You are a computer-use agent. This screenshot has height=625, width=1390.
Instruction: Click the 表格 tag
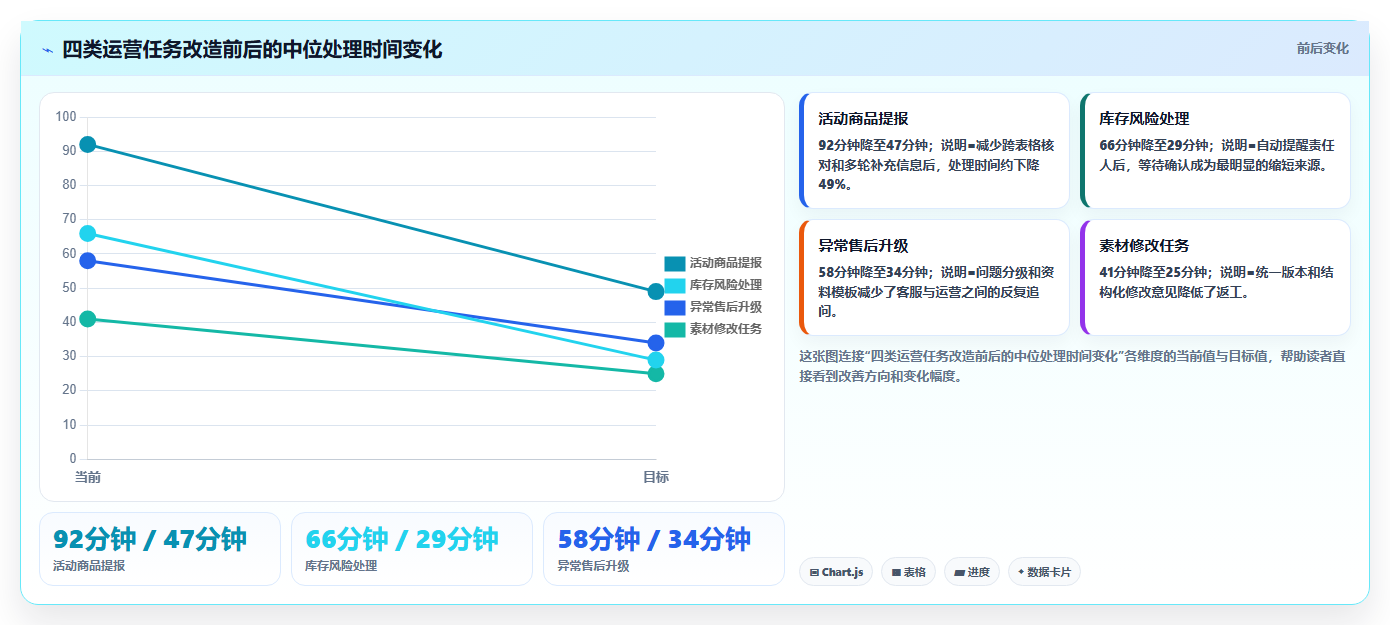coord(908,572)
